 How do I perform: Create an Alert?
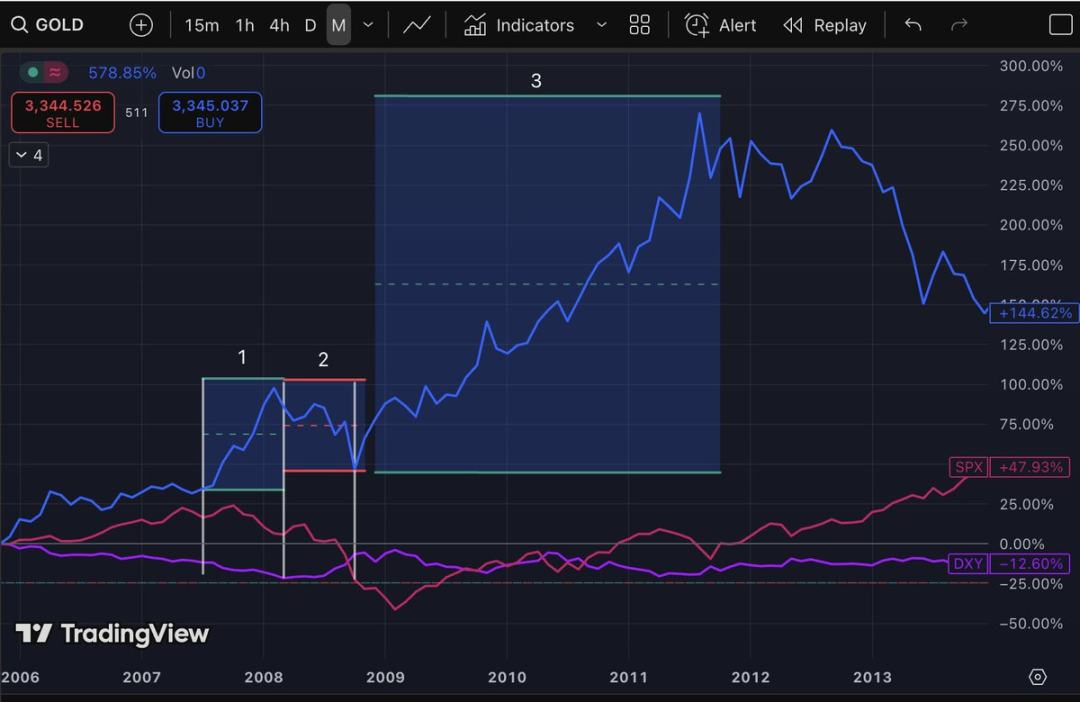pos(721,25)
